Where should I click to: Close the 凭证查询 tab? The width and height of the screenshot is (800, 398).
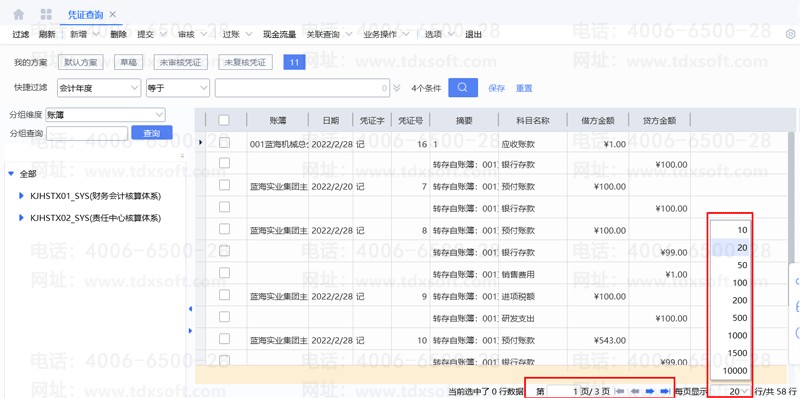point(113,14)
